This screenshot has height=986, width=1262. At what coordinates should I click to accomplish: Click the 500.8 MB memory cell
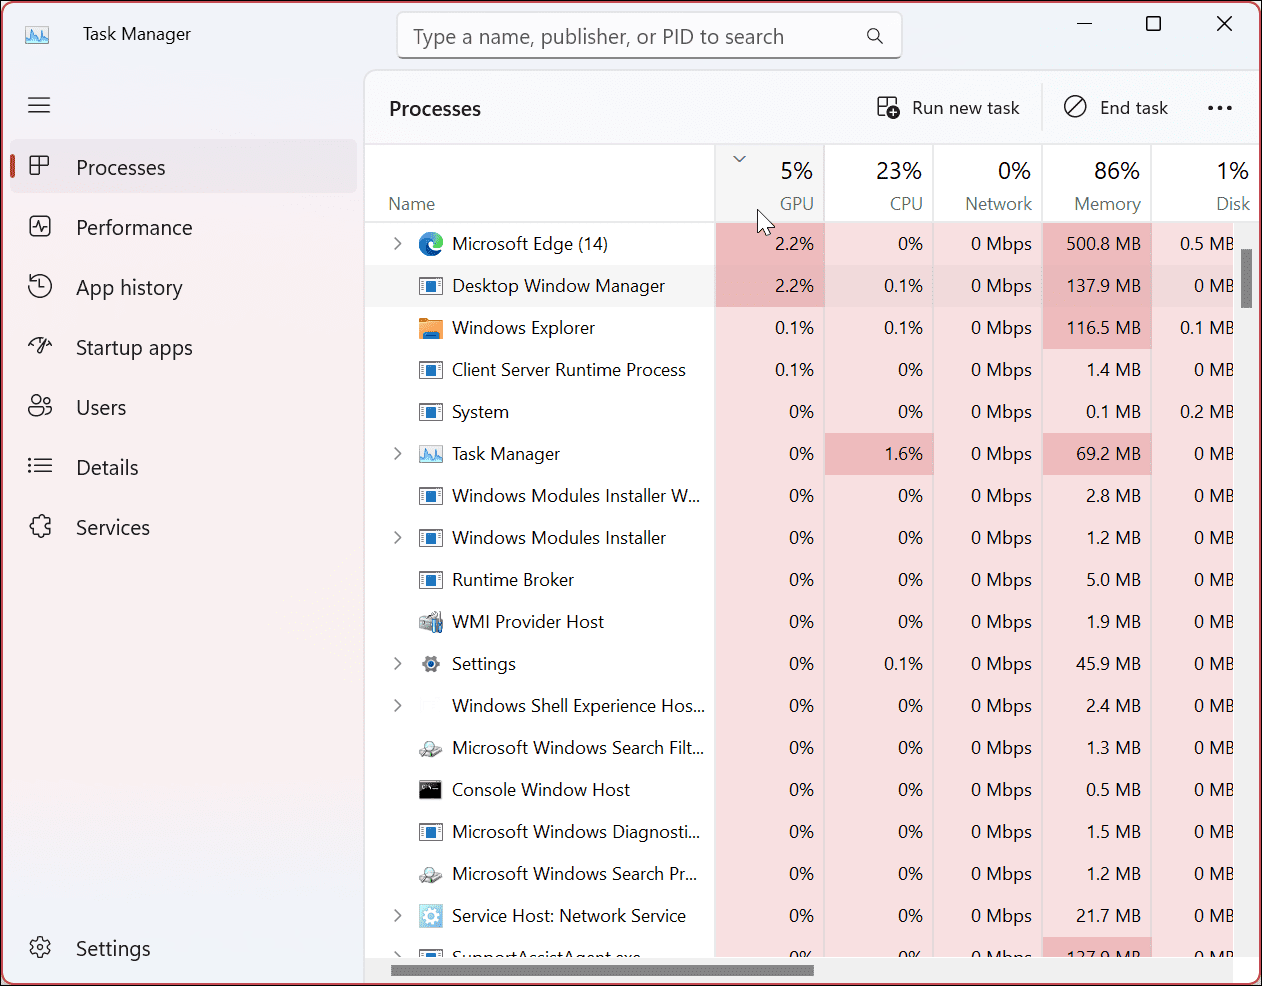(x=1097, y=244)
